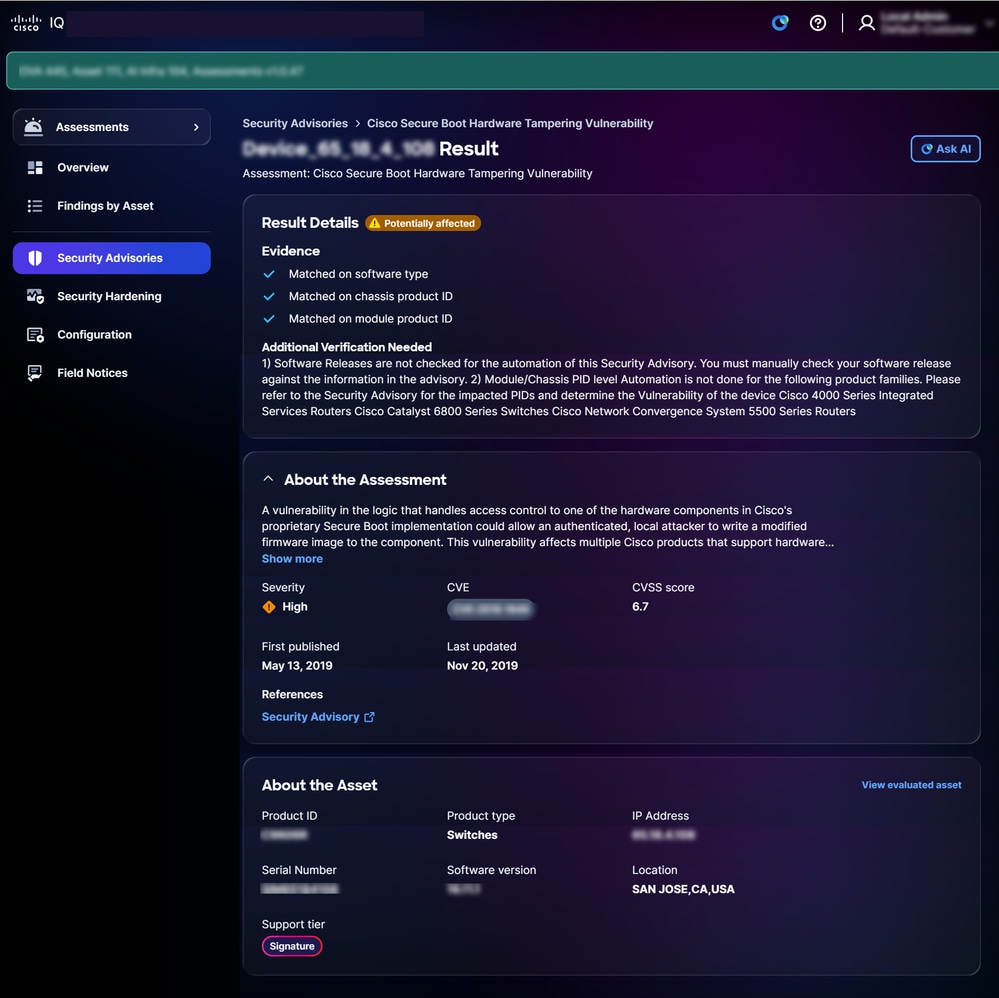Click Show more in assessment description
Image resolution: width=999 pixels, height=998 pixels.
[292, 559]
